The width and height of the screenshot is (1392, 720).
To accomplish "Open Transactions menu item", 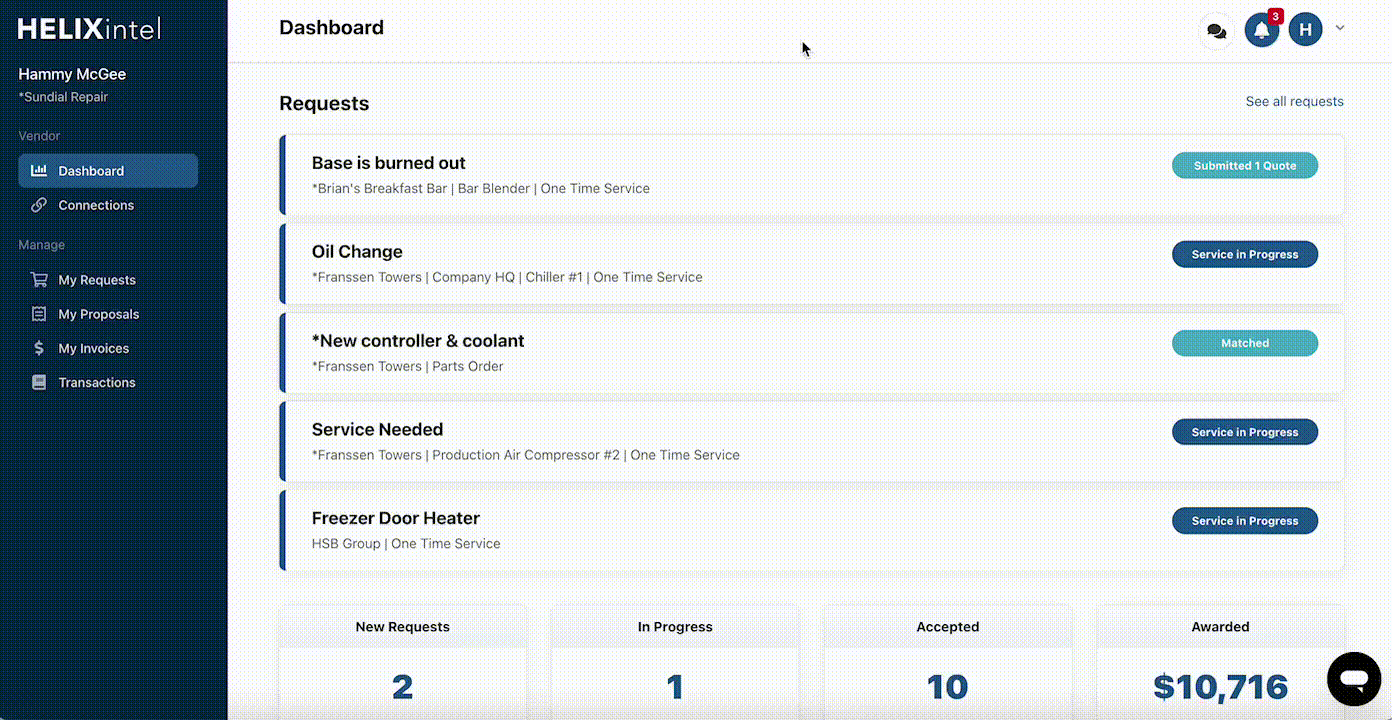I will [97, 382].
